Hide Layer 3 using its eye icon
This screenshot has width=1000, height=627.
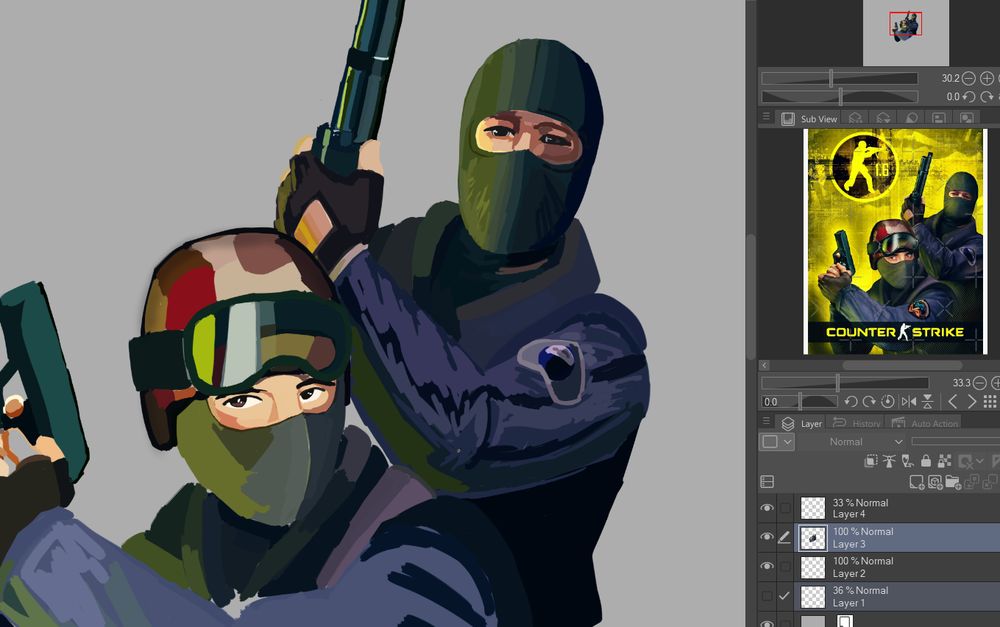767,537
